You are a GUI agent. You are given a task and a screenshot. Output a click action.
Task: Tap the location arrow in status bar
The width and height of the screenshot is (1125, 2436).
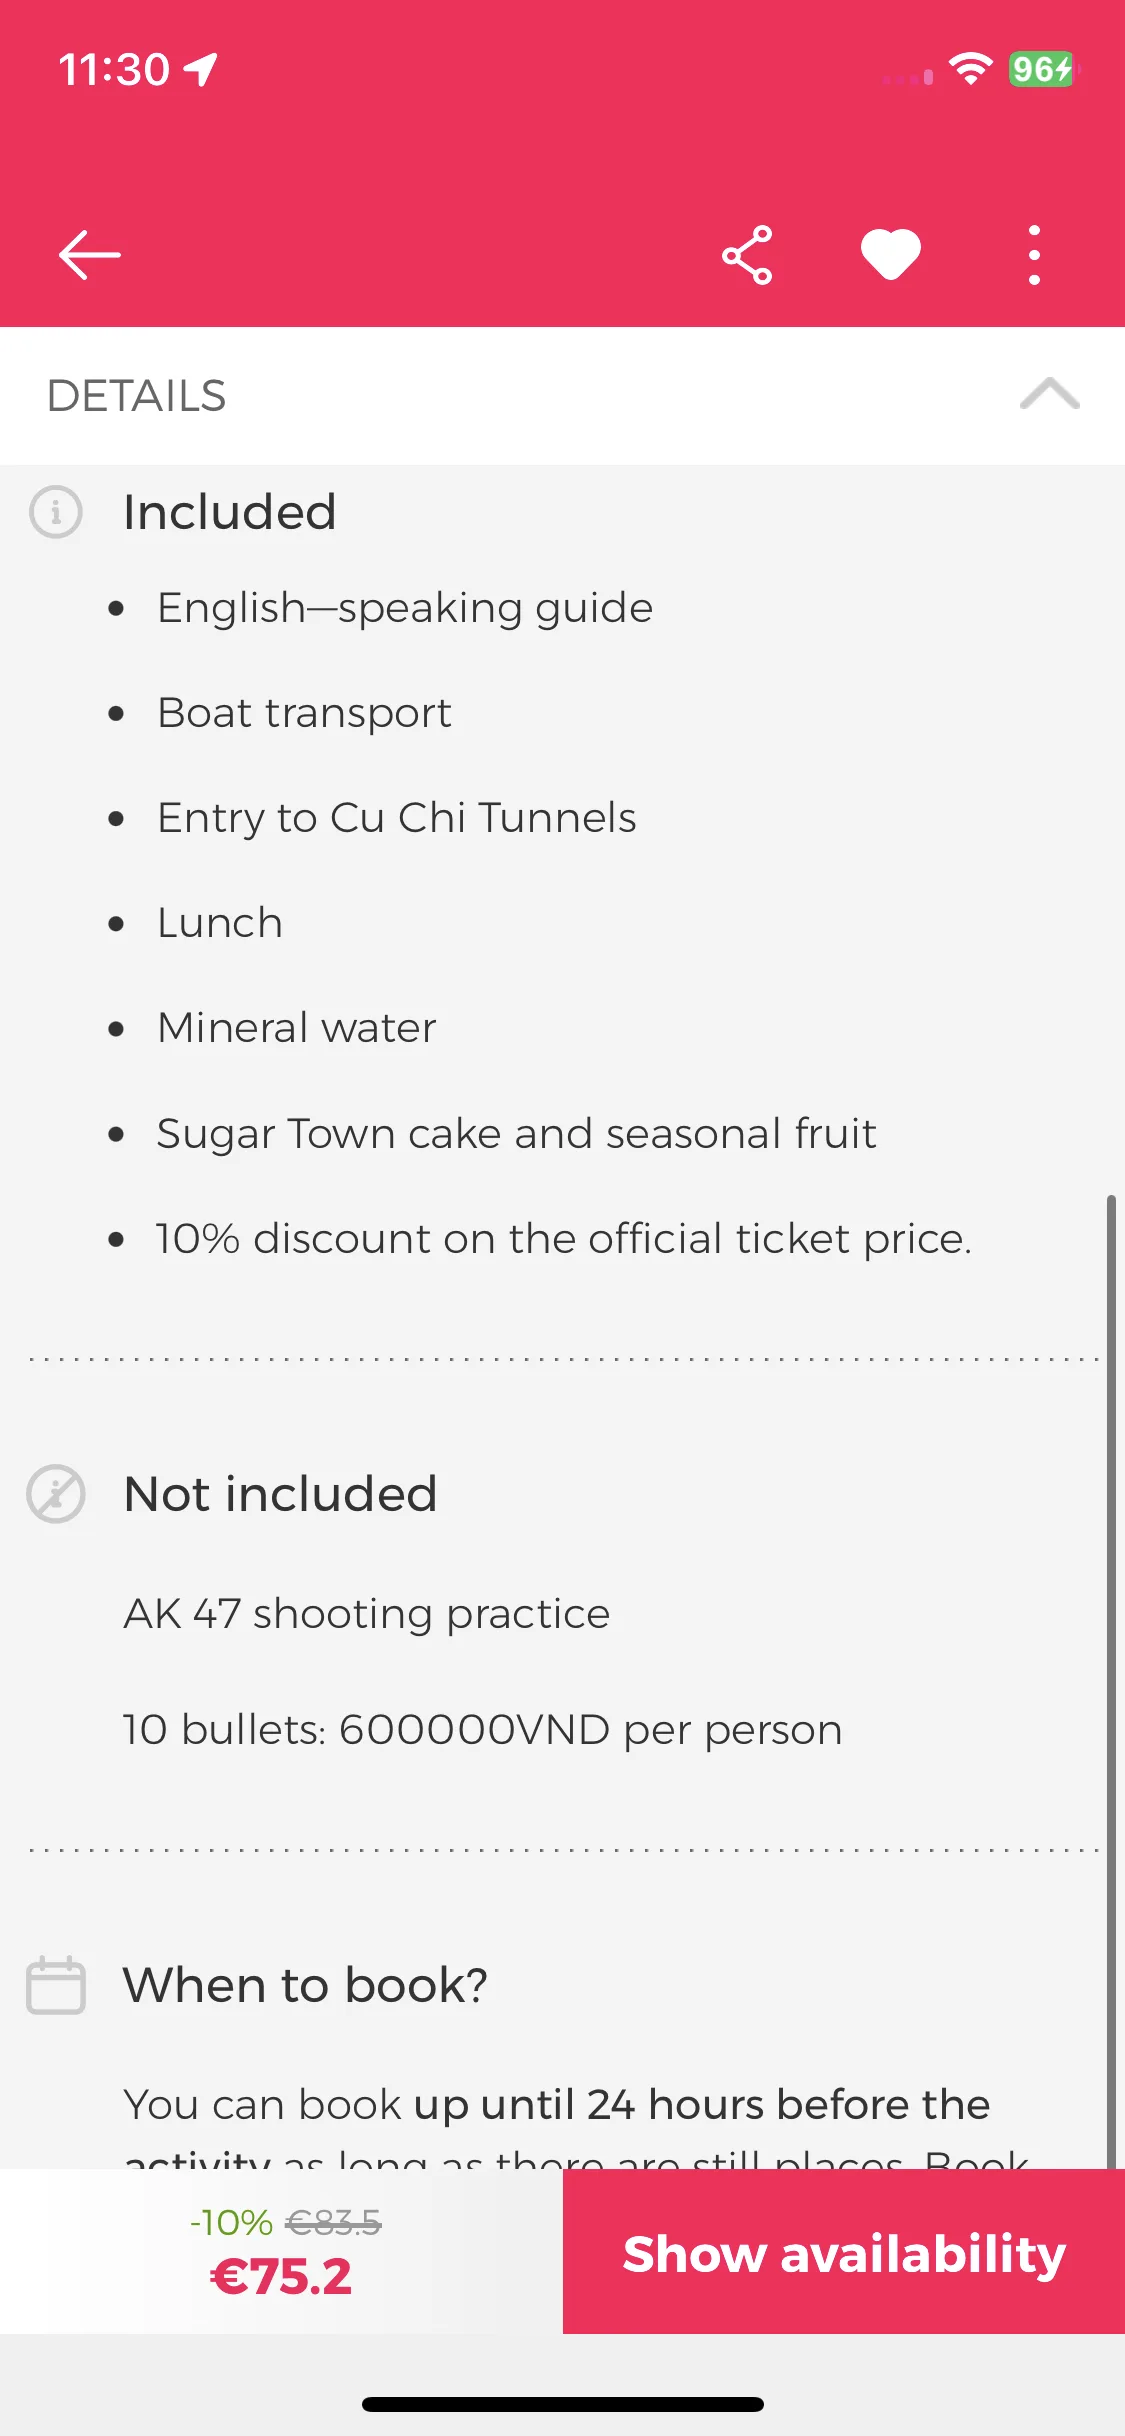201,69
